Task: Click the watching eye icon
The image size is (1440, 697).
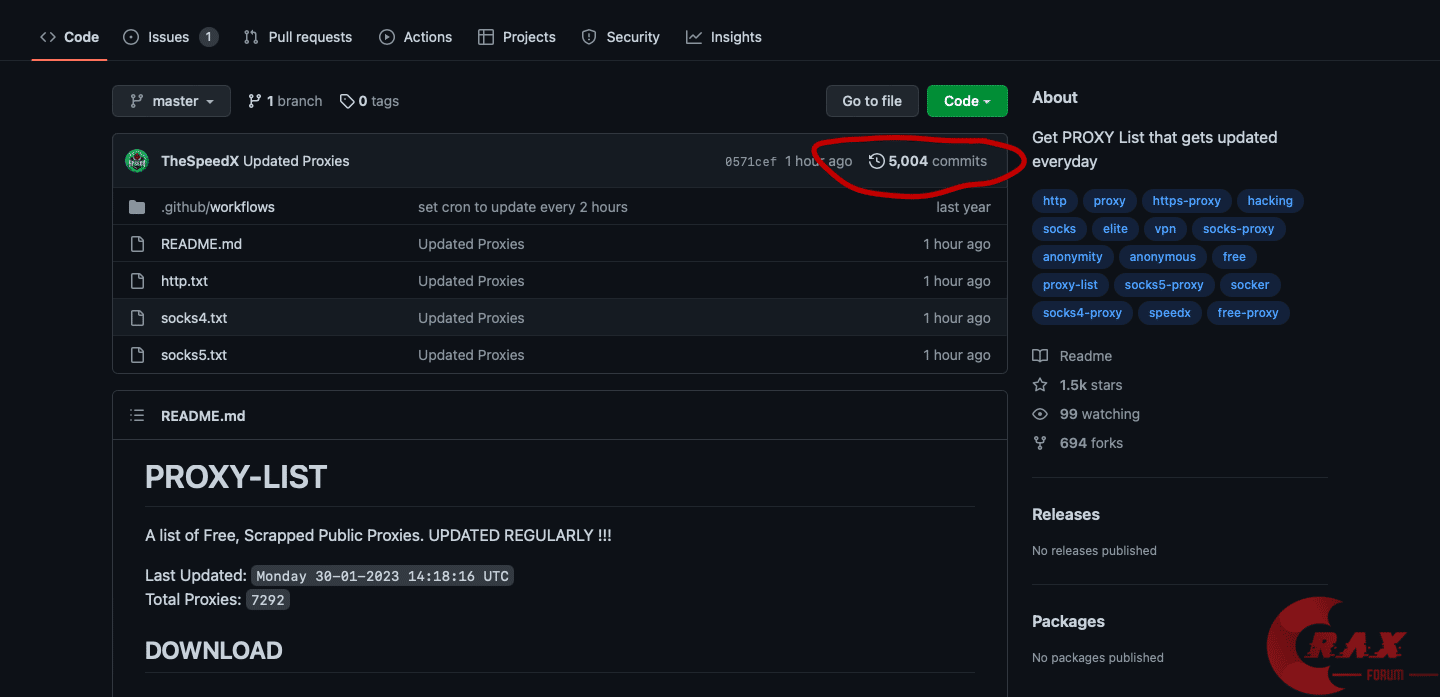Action: pos(1040,414)
